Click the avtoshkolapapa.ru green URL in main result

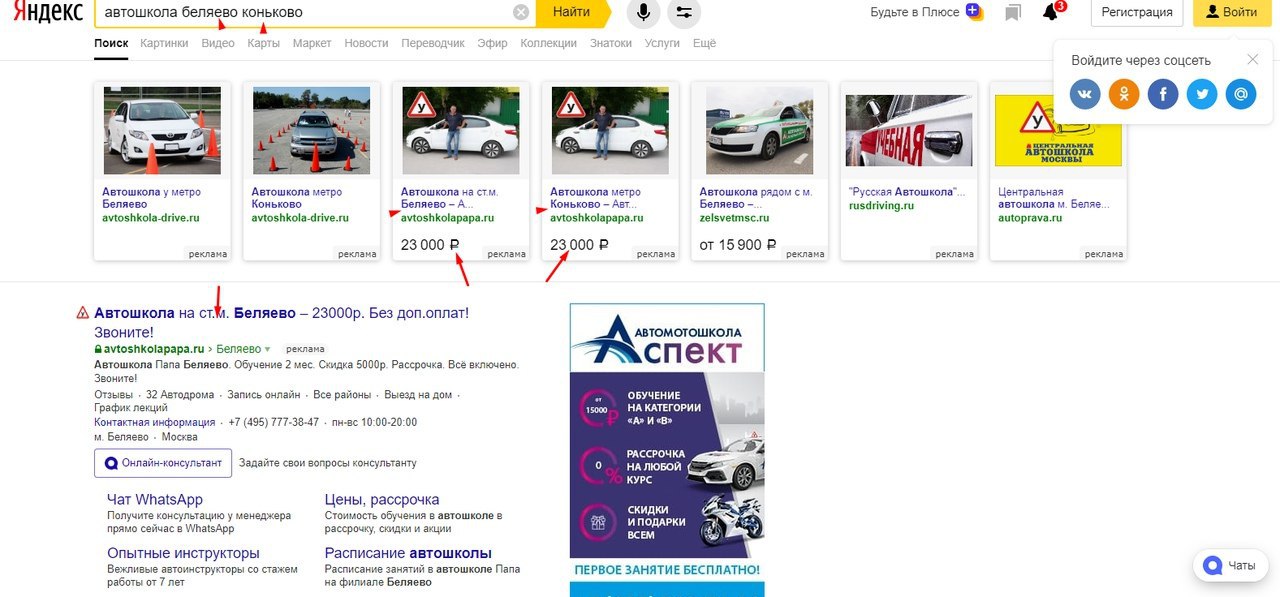pyautogui.click(x=154, y=349)
